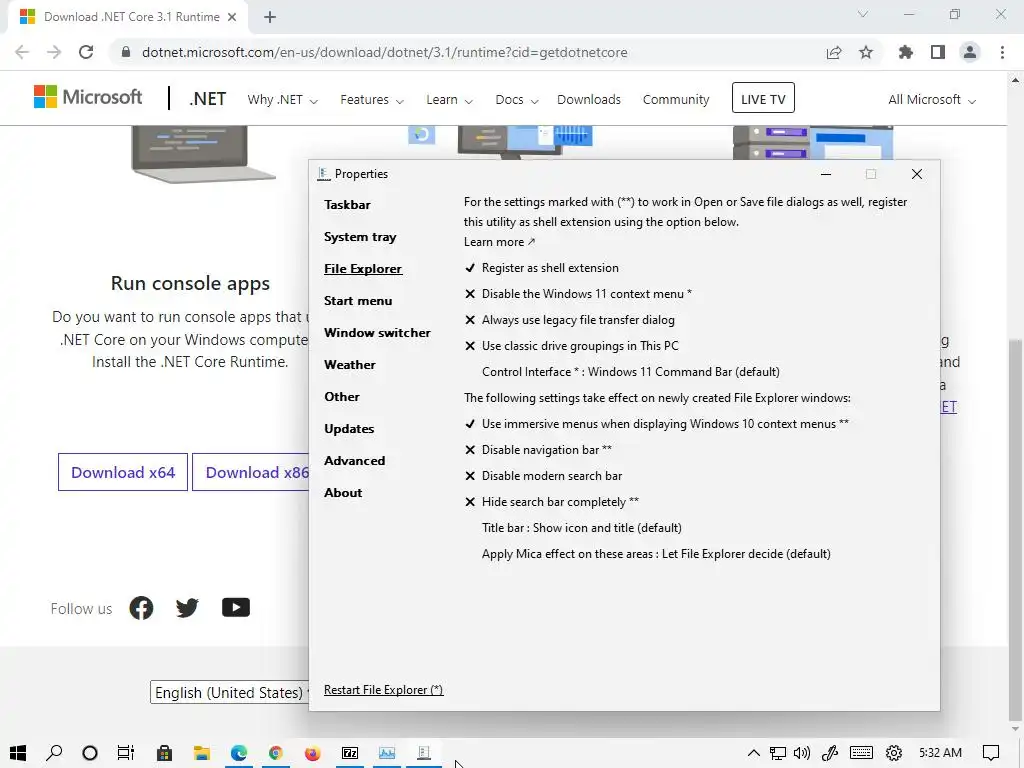This screenshot has height=768, width=1024.
Task: Toggle Disable the Windows 11 context menu
Action: pyautogui.click(x=578, y=294)
